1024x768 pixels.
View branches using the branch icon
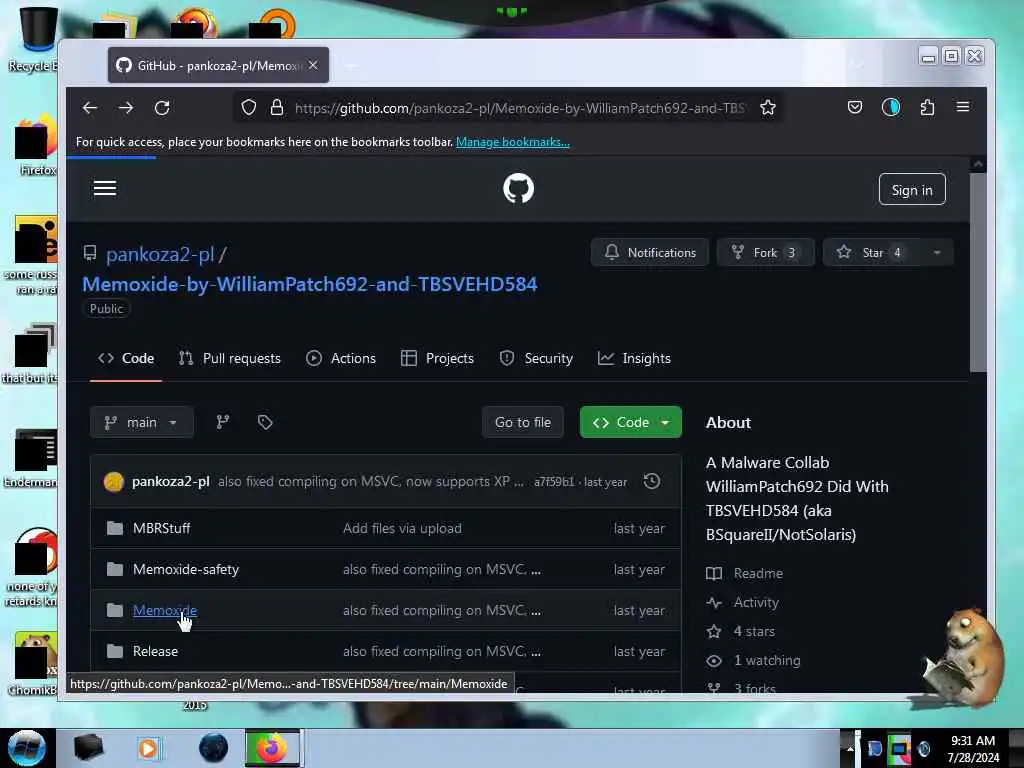[223, 422]
